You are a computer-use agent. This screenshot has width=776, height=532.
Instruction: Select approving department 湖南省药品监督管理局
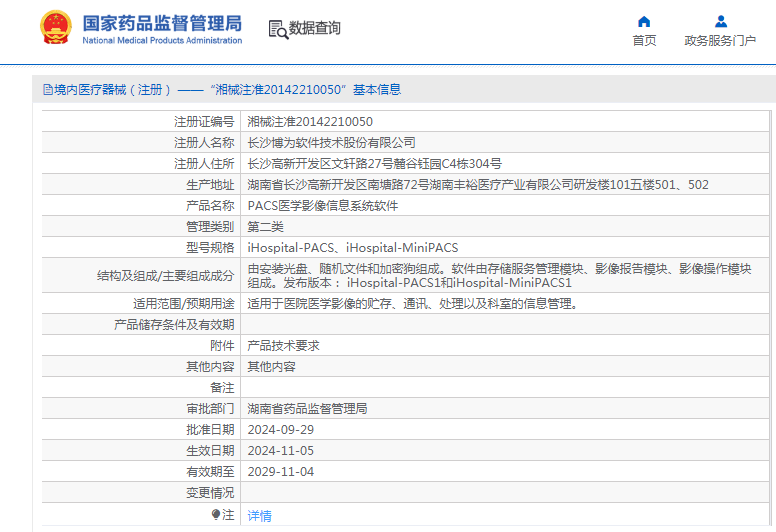click(307, 409)
